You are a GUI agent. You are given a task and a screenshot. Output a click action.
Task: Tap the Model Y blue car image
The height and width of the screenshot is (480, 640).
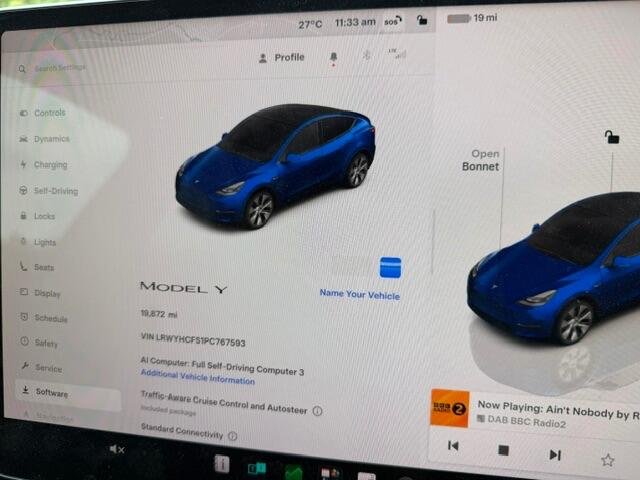click(276, 165)
